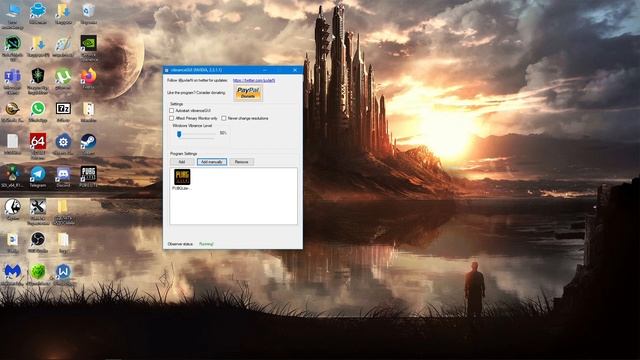Click the Remove button in Program Settings
This screenshot has width=640, height=360.
click(x=241, y=162)
